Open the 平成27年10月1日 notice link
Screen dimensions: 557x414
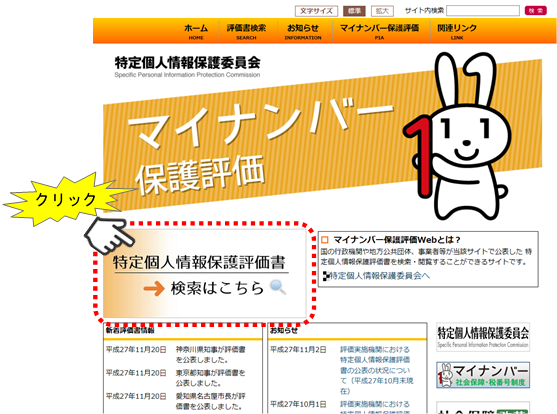[x=375, y=408]
